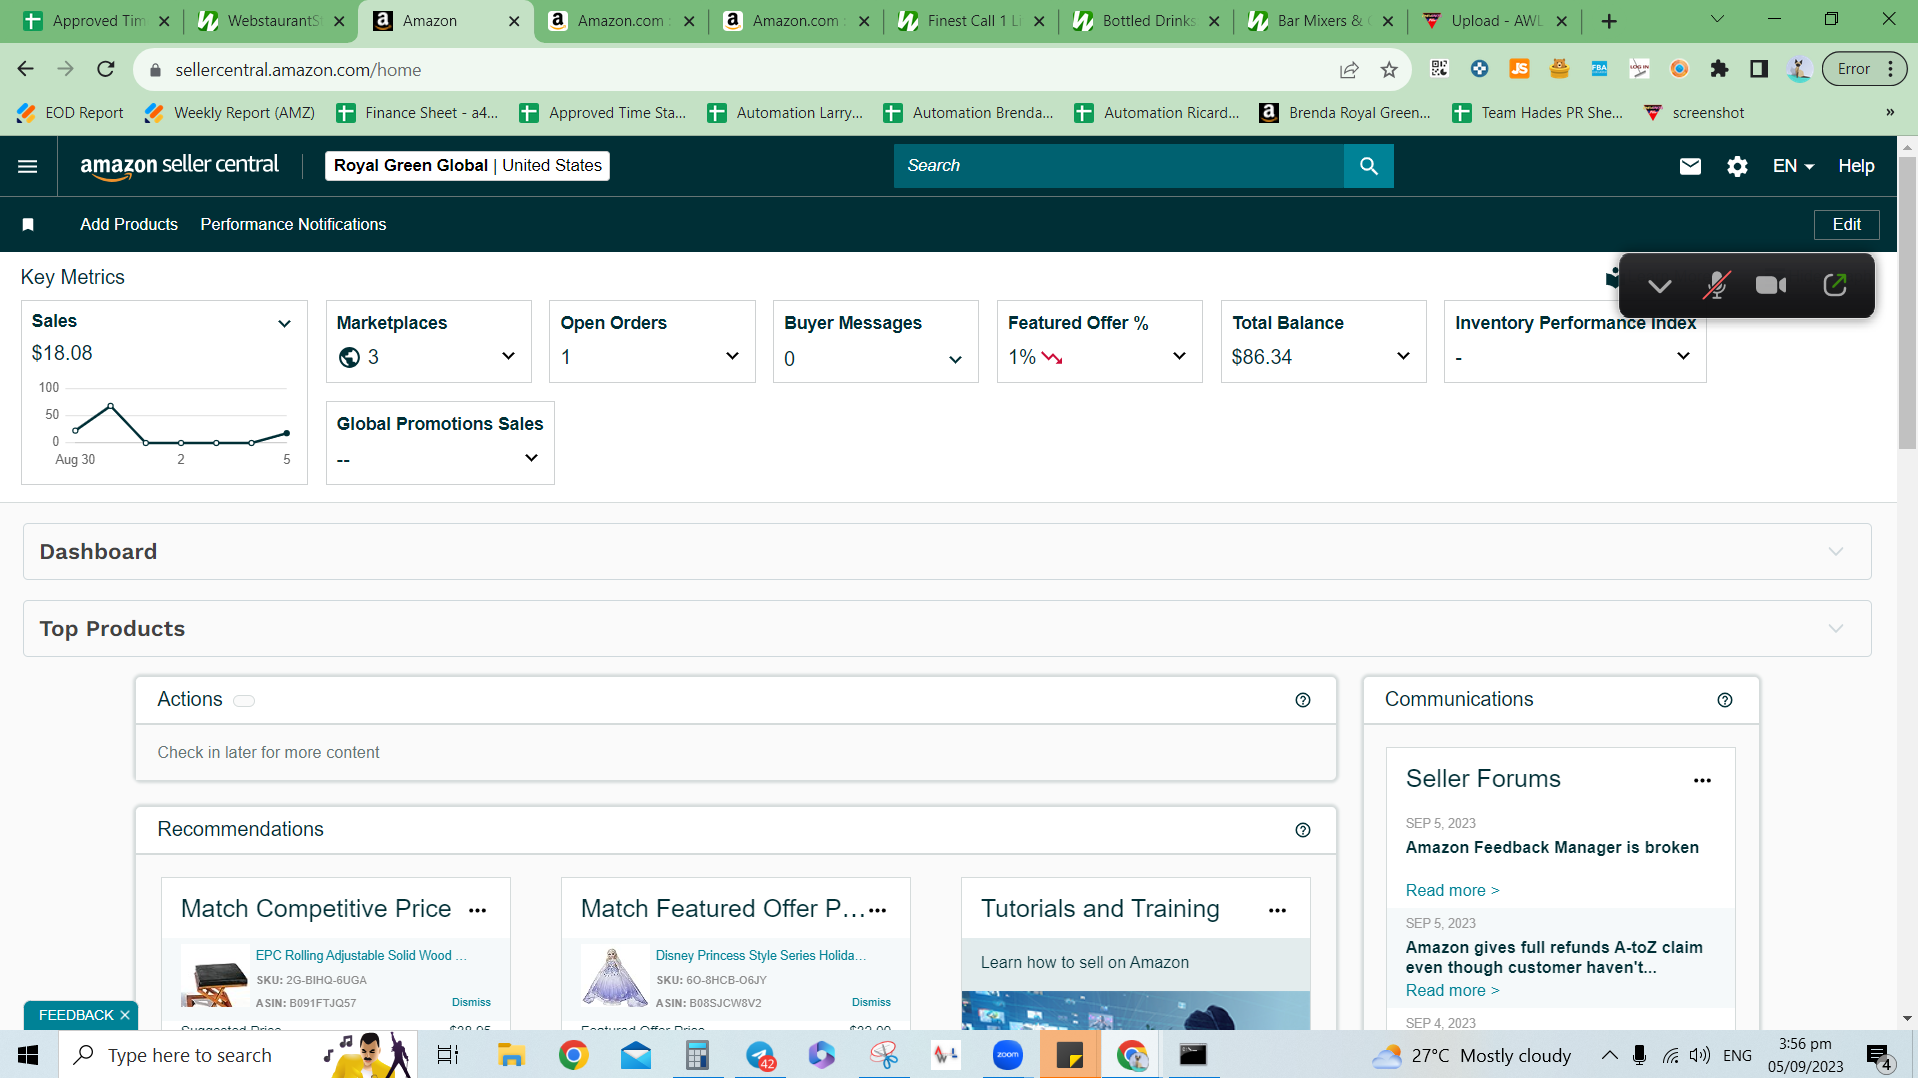This screenshot has height=1078, width=1918.
Task: Open Match Competitive Price options menu
Action: [478, 910]
